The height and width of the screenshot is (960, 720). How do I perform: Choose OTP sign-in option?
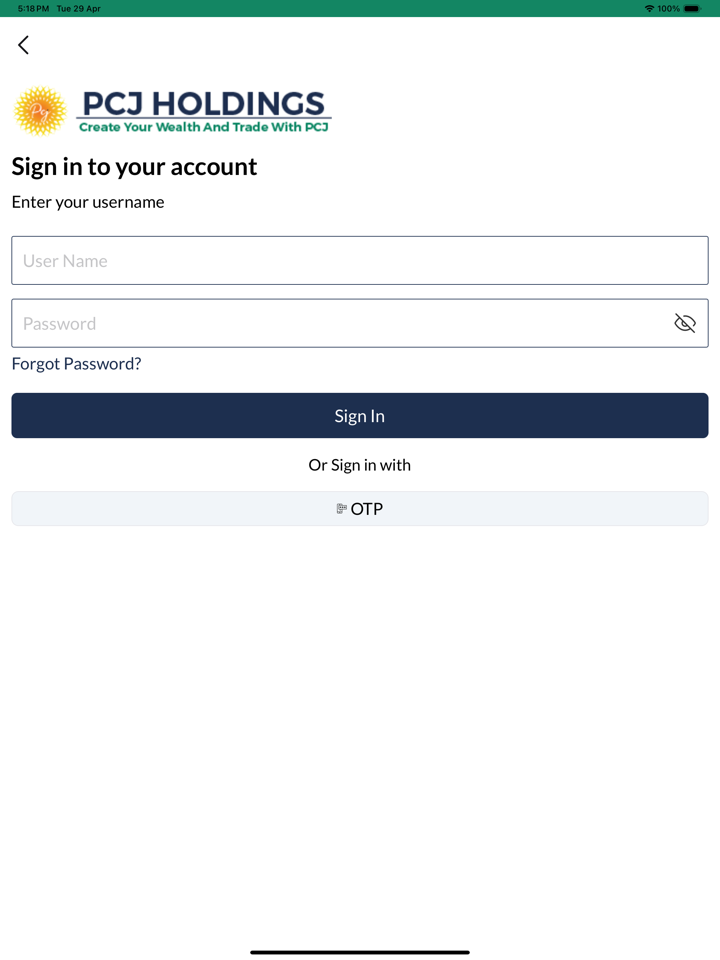[360, 509]
